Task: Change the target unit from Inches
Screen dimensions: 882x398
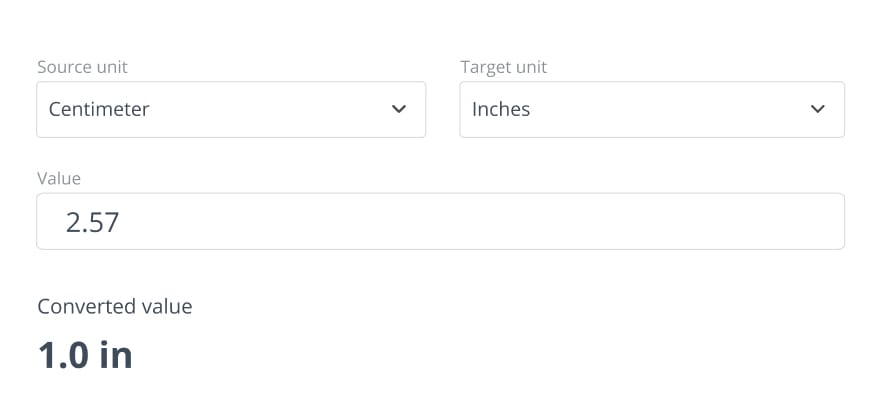Action: (x=652, y=109)
